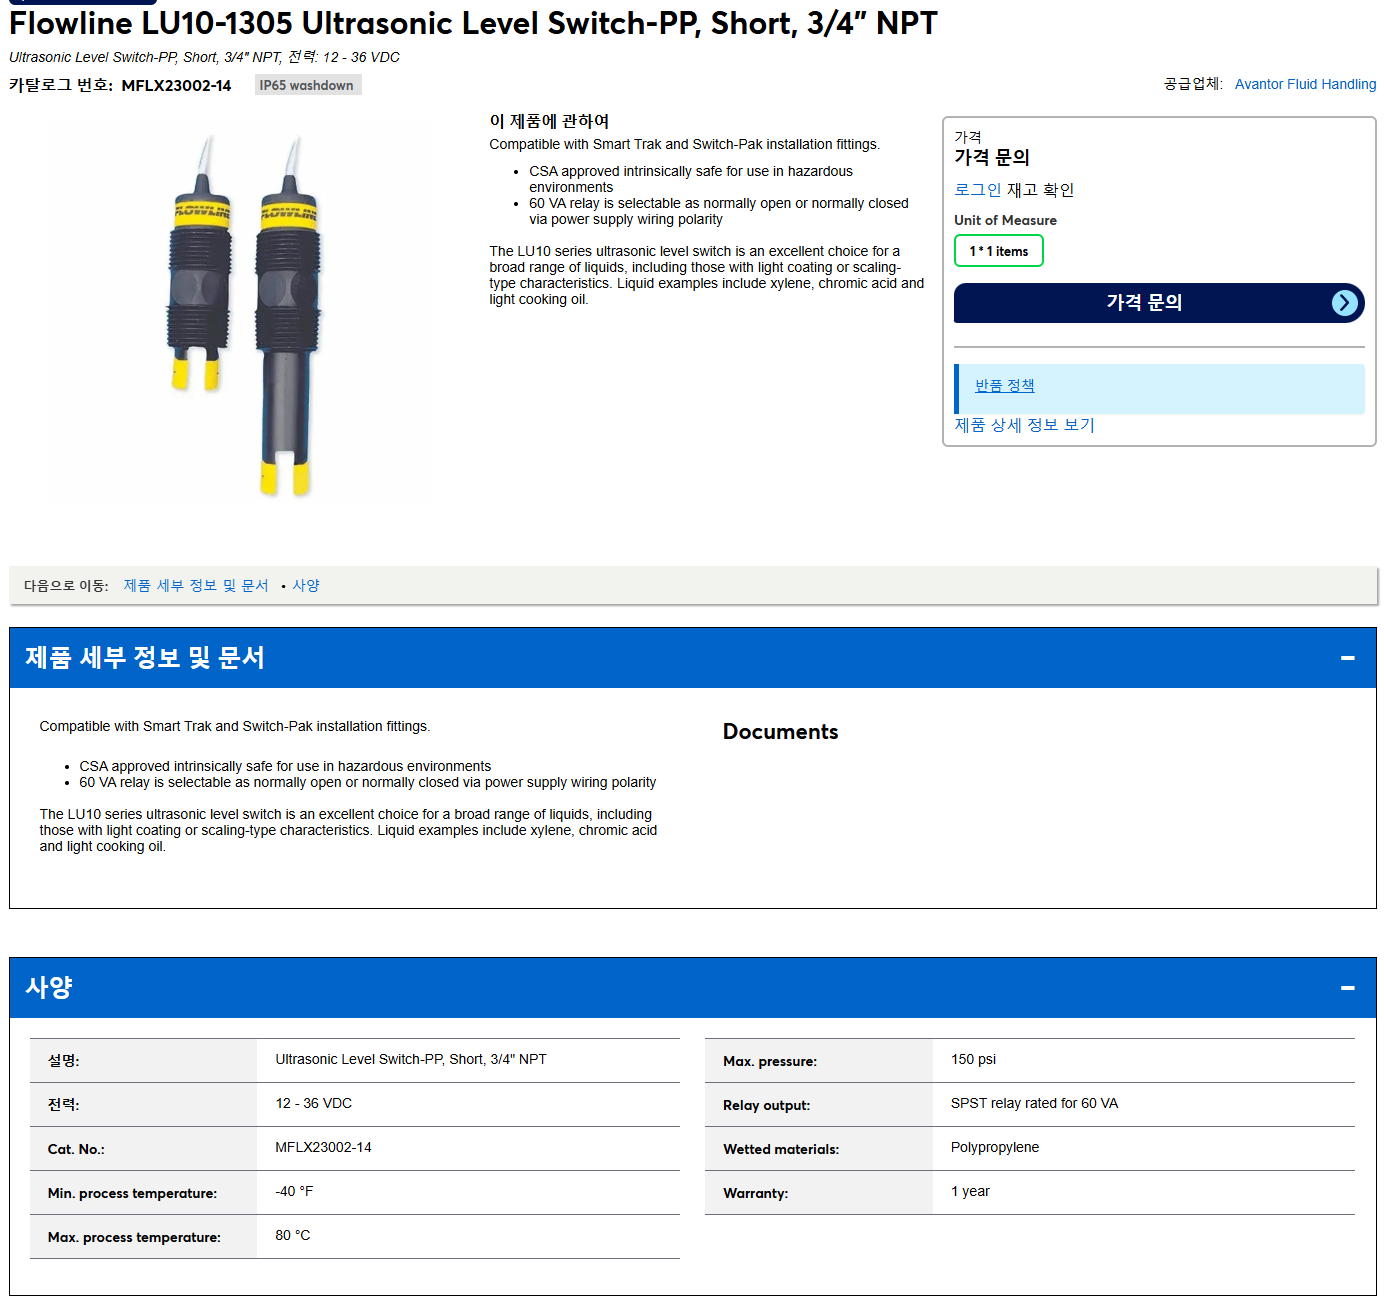Click the arrow icon on 가격 문의 button
The image size is (1384, 1316).
(1345, 303)
